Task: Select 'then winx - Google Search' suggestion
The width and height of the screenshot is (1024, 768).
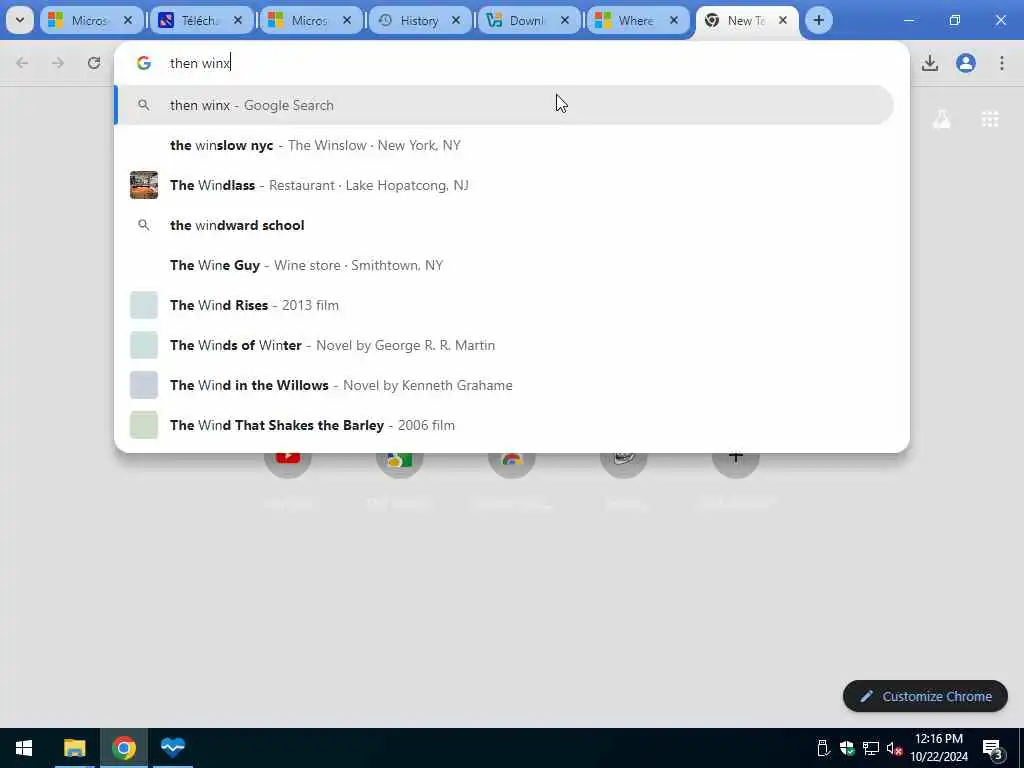Action: coord(504,105)
